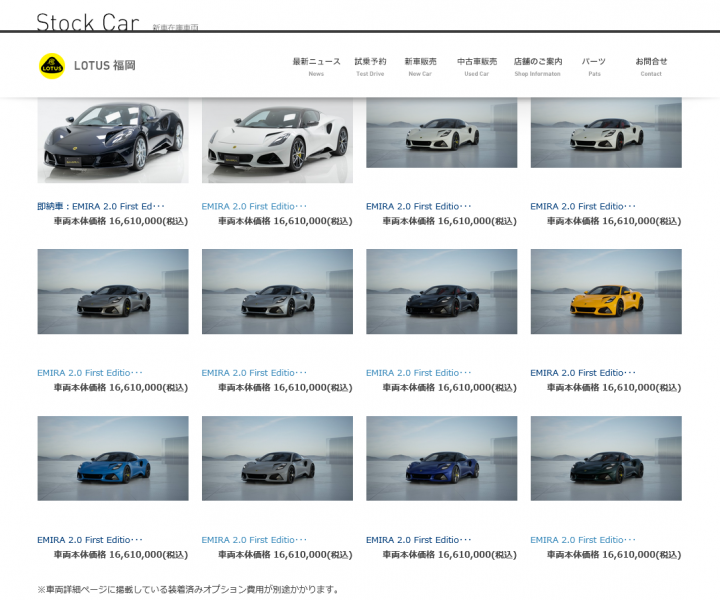This screenshot has width=720, height=600.
Task: Click EMIRA link under dark green car
Action: [583, 540]
